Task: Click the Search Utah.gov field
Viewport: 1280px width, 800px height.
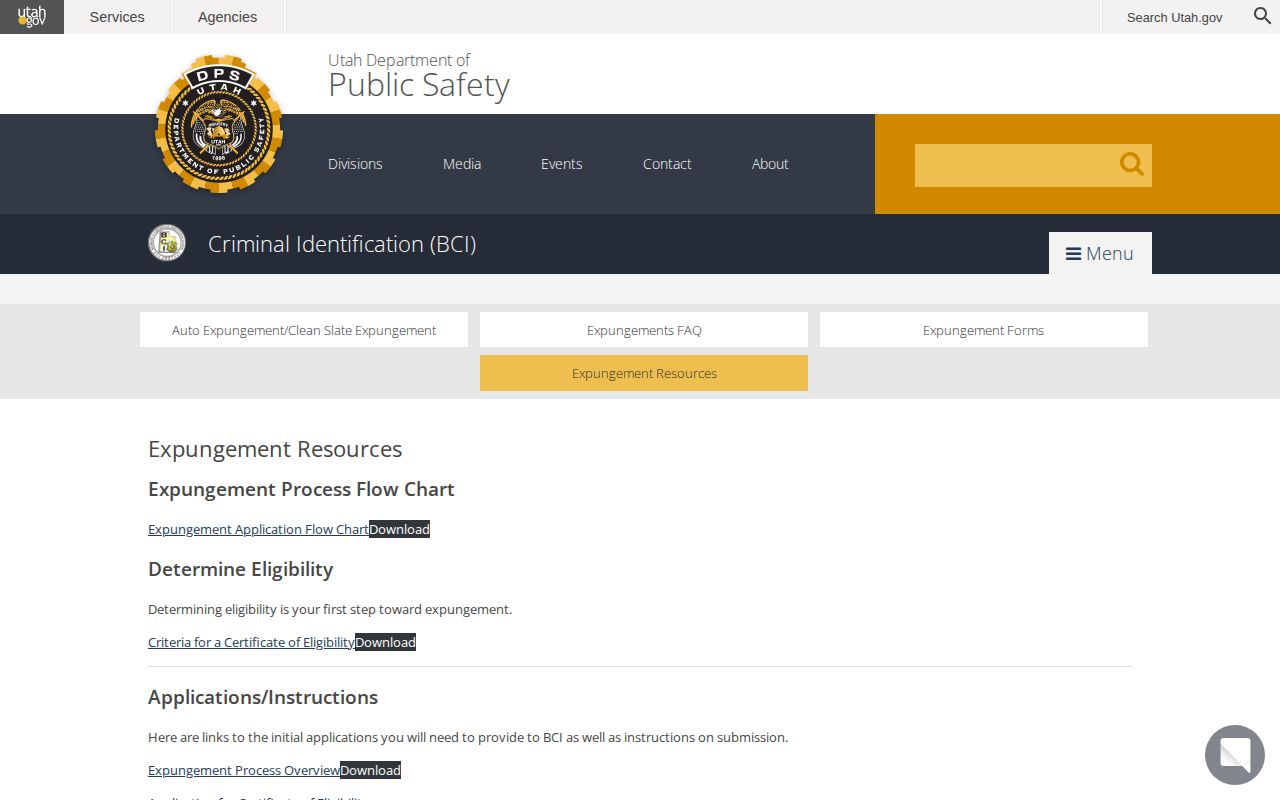Action: [x=1174, y=17]
